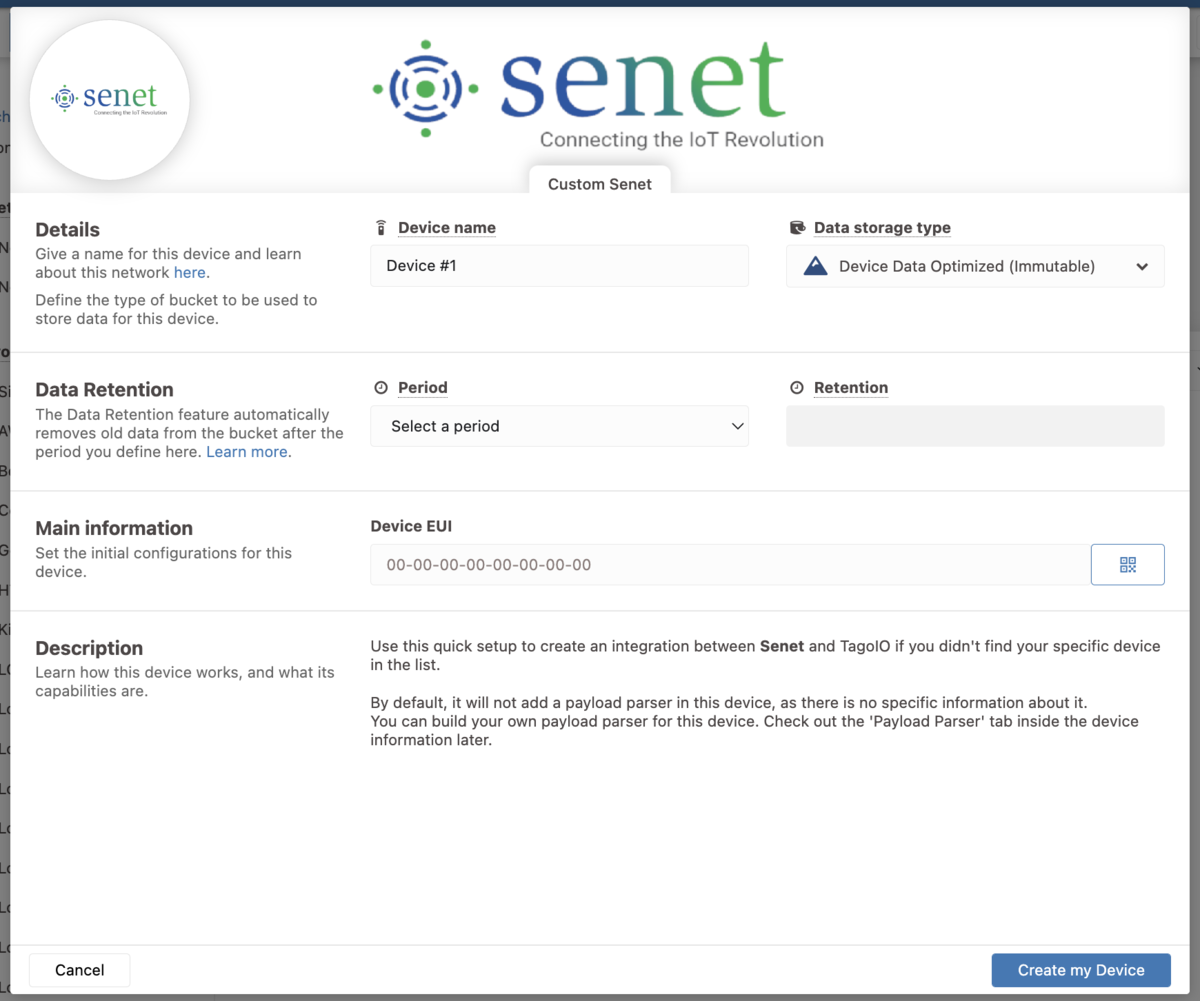The image size is (1200, 1001).
Task: Click the clock icon beside Period
Action: pyautogui.click(x=381, y=388)
